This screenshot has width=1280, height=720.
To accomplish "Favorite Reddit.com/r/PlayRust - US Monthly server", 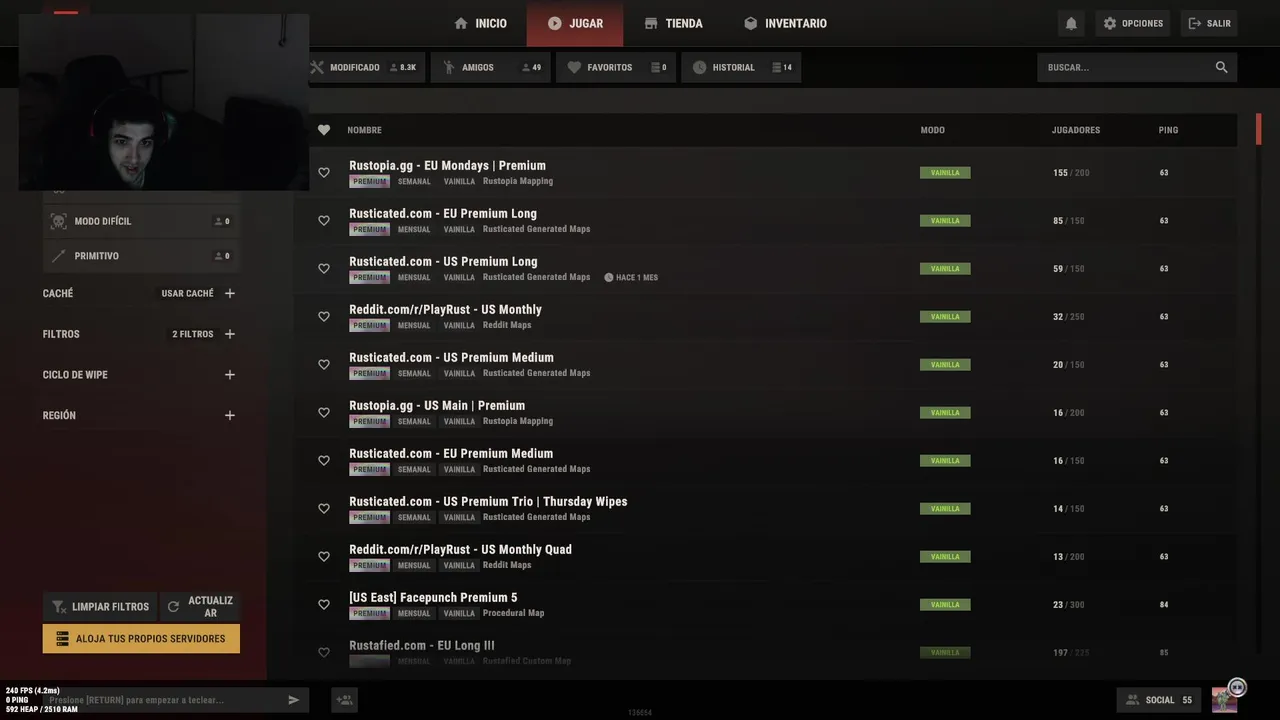I will click(x=324, y=317).
